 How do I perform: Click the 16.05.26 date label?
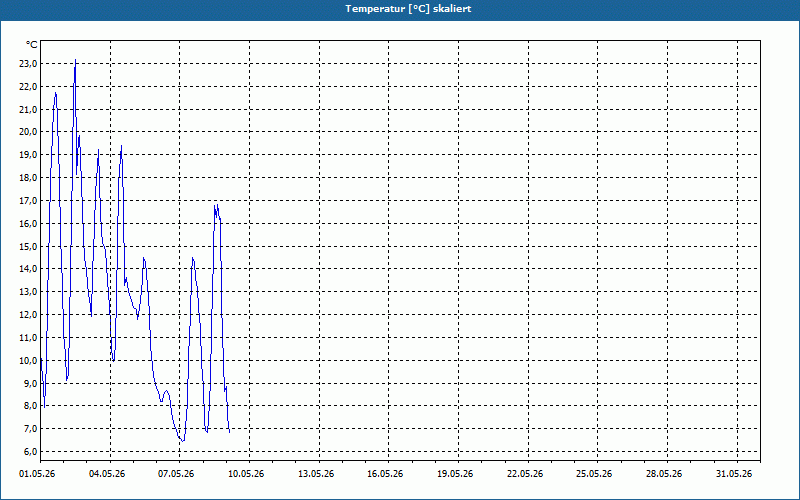coord(385,474)
